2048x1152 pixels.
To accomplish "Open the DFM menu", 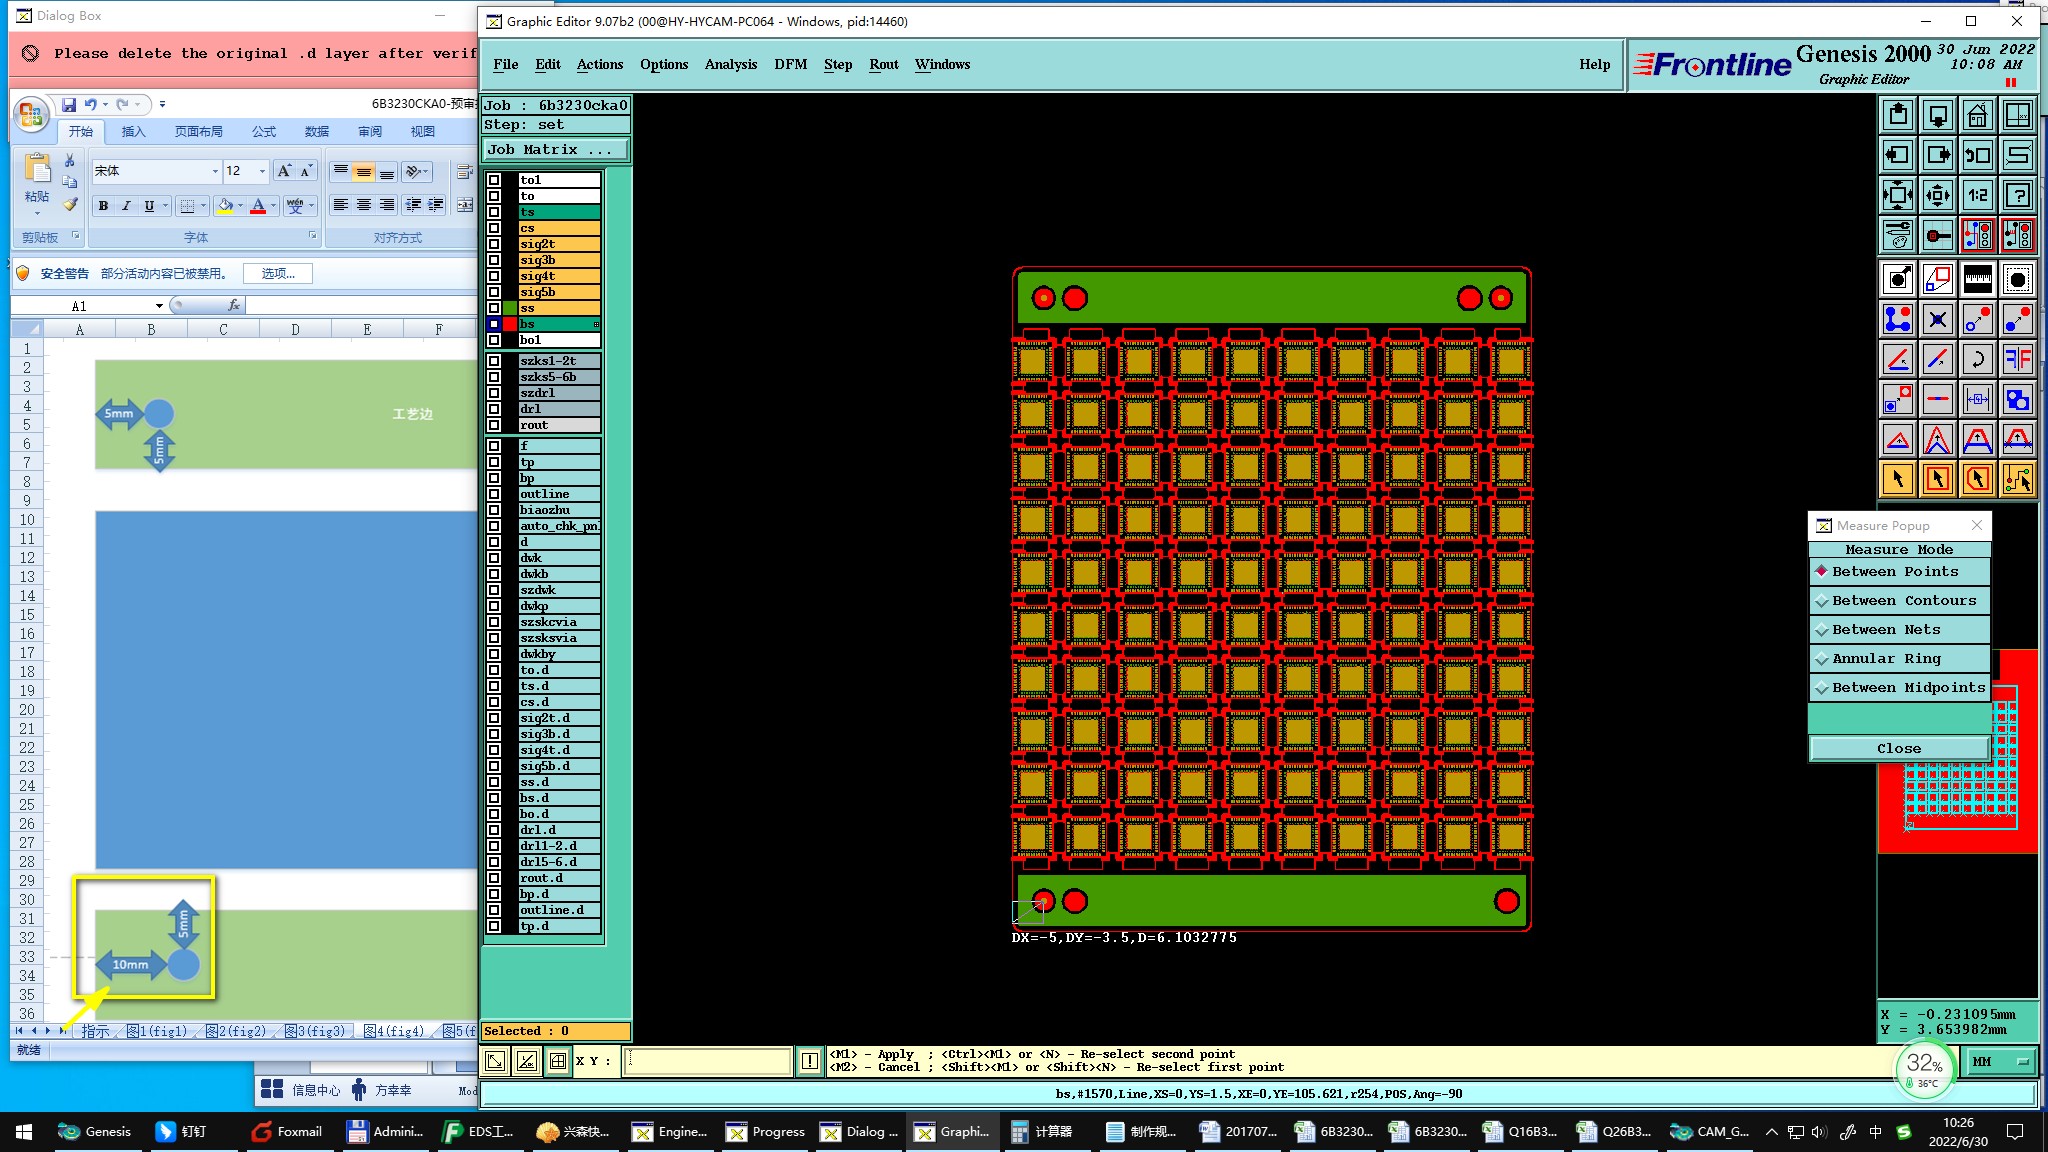I will pos(790,64).
